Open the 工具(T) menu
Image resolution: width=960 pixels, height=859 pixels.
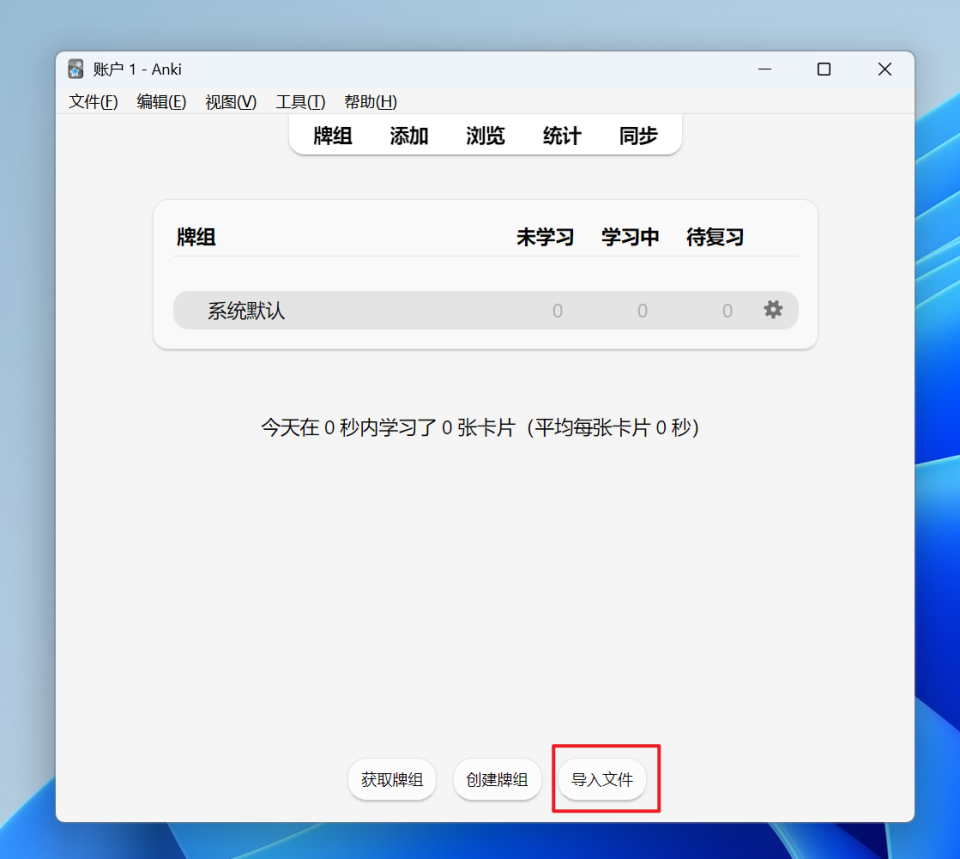coord(300,102)
